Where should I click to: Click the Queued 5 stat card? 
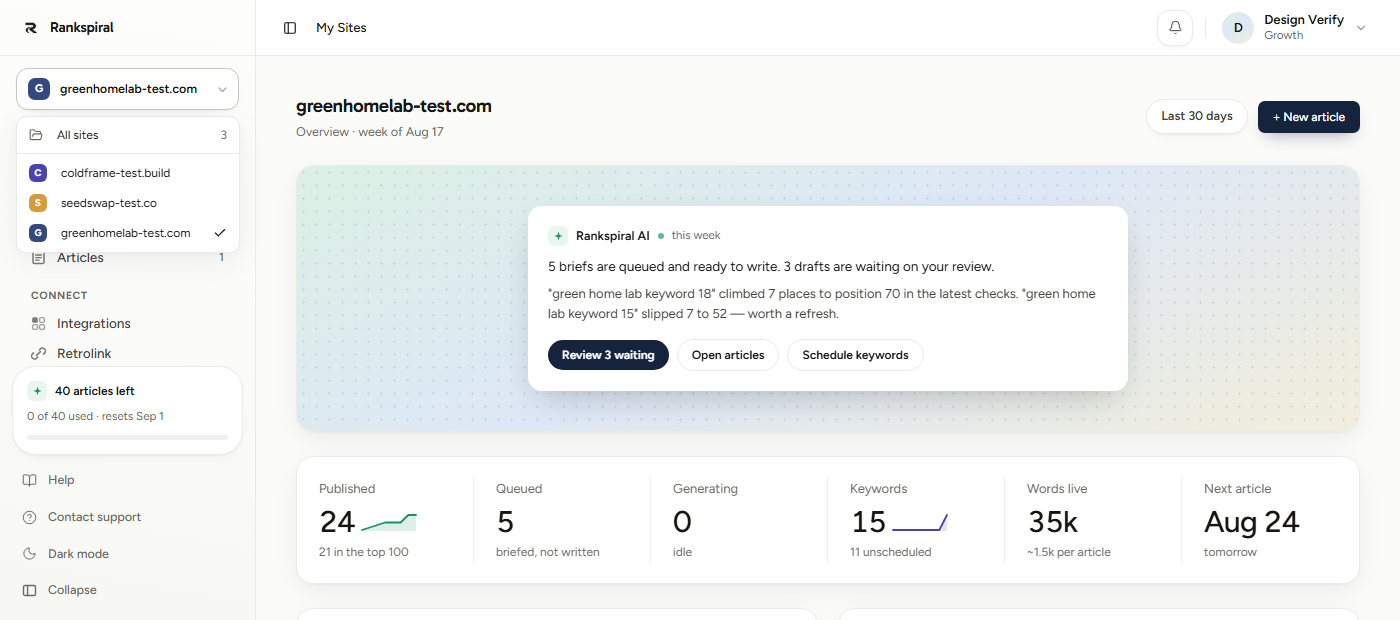pyautogui.click(x=562, y=520)
